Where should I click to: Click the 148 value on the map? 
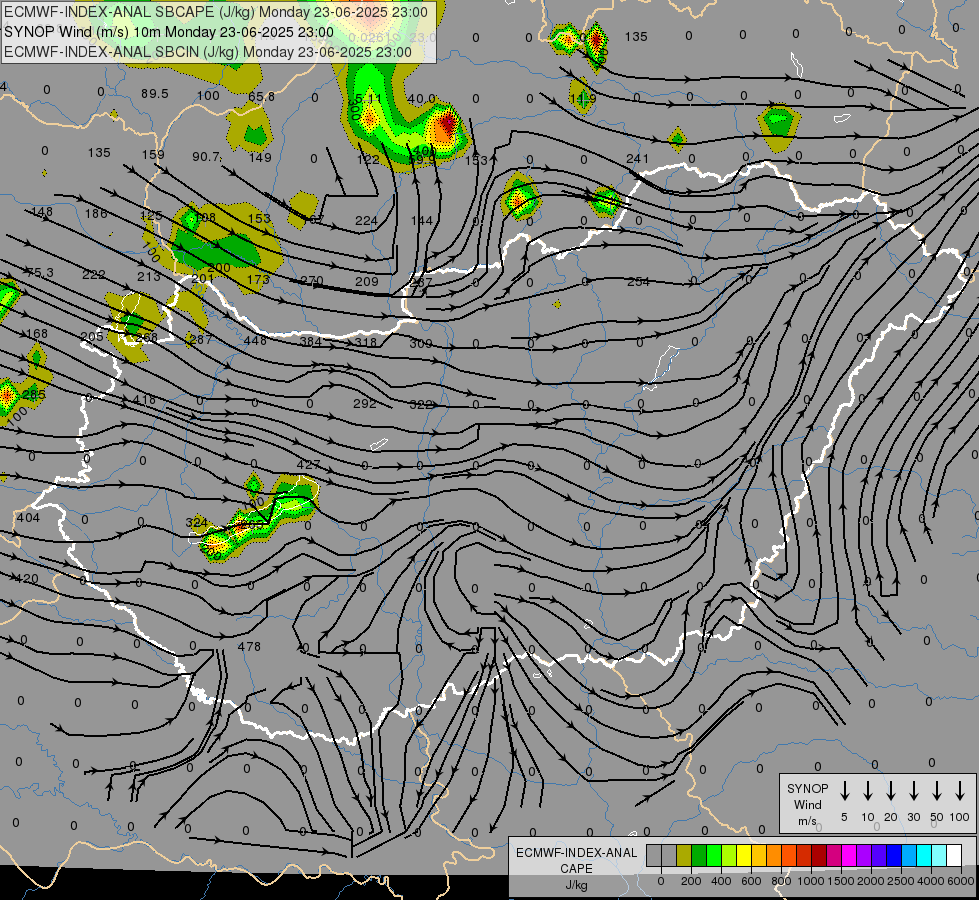point(42,211)
